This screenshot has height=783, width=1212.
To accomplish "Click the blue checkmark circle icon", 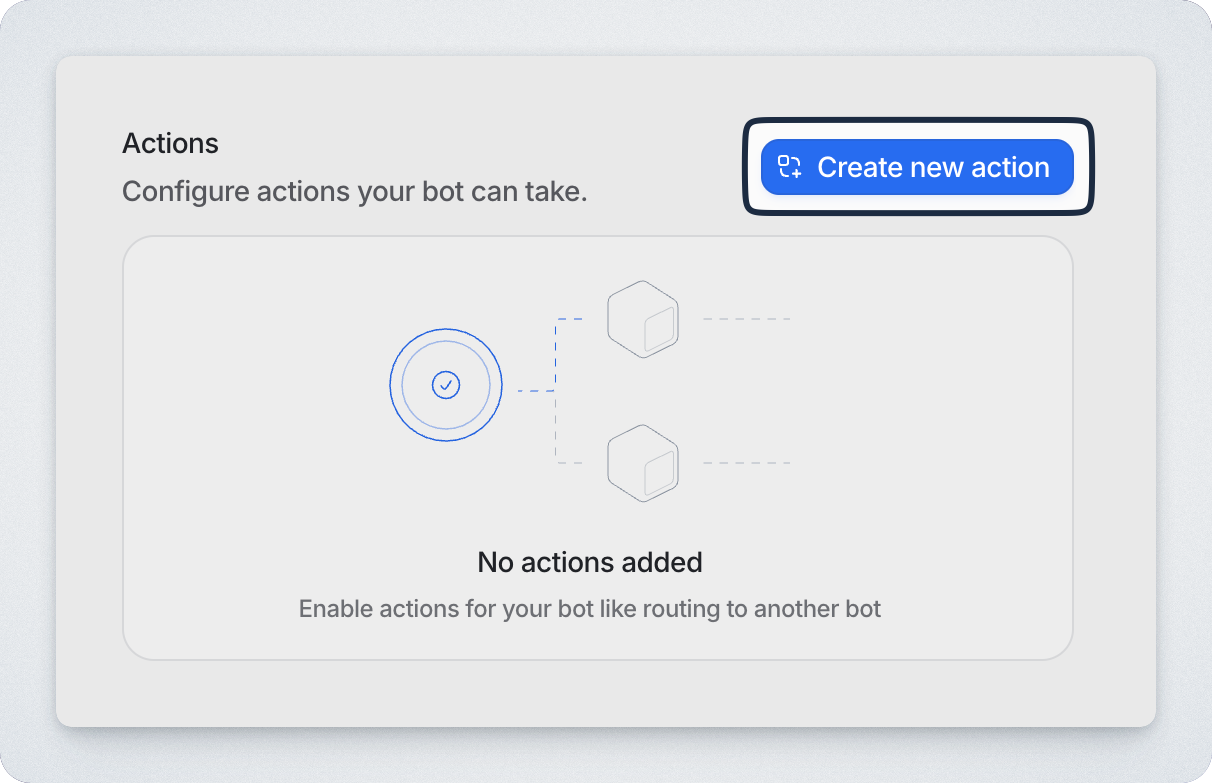I will 446,385.
